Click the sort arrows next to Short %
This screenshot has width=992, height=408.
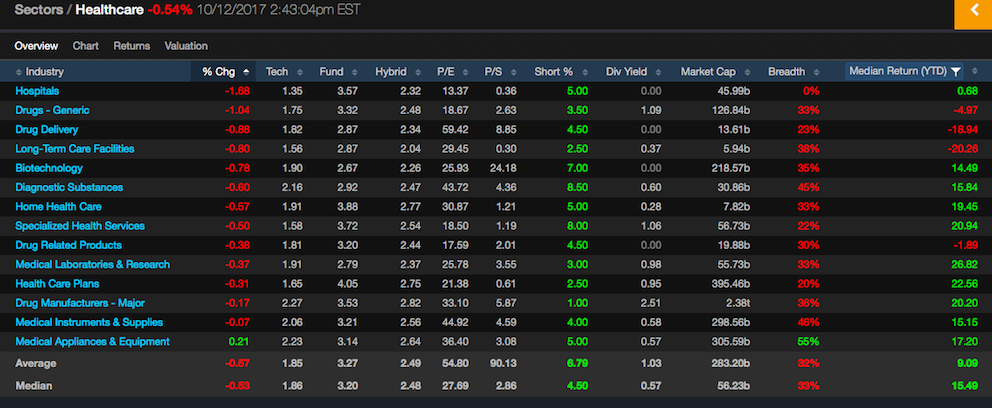pyautogui.click(x=584, y=72)
